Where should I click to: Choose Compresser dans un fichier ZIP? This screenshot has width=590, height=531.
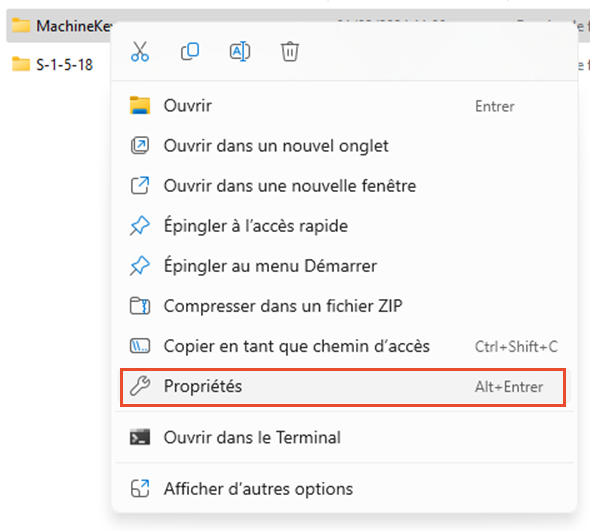(344, 306)
